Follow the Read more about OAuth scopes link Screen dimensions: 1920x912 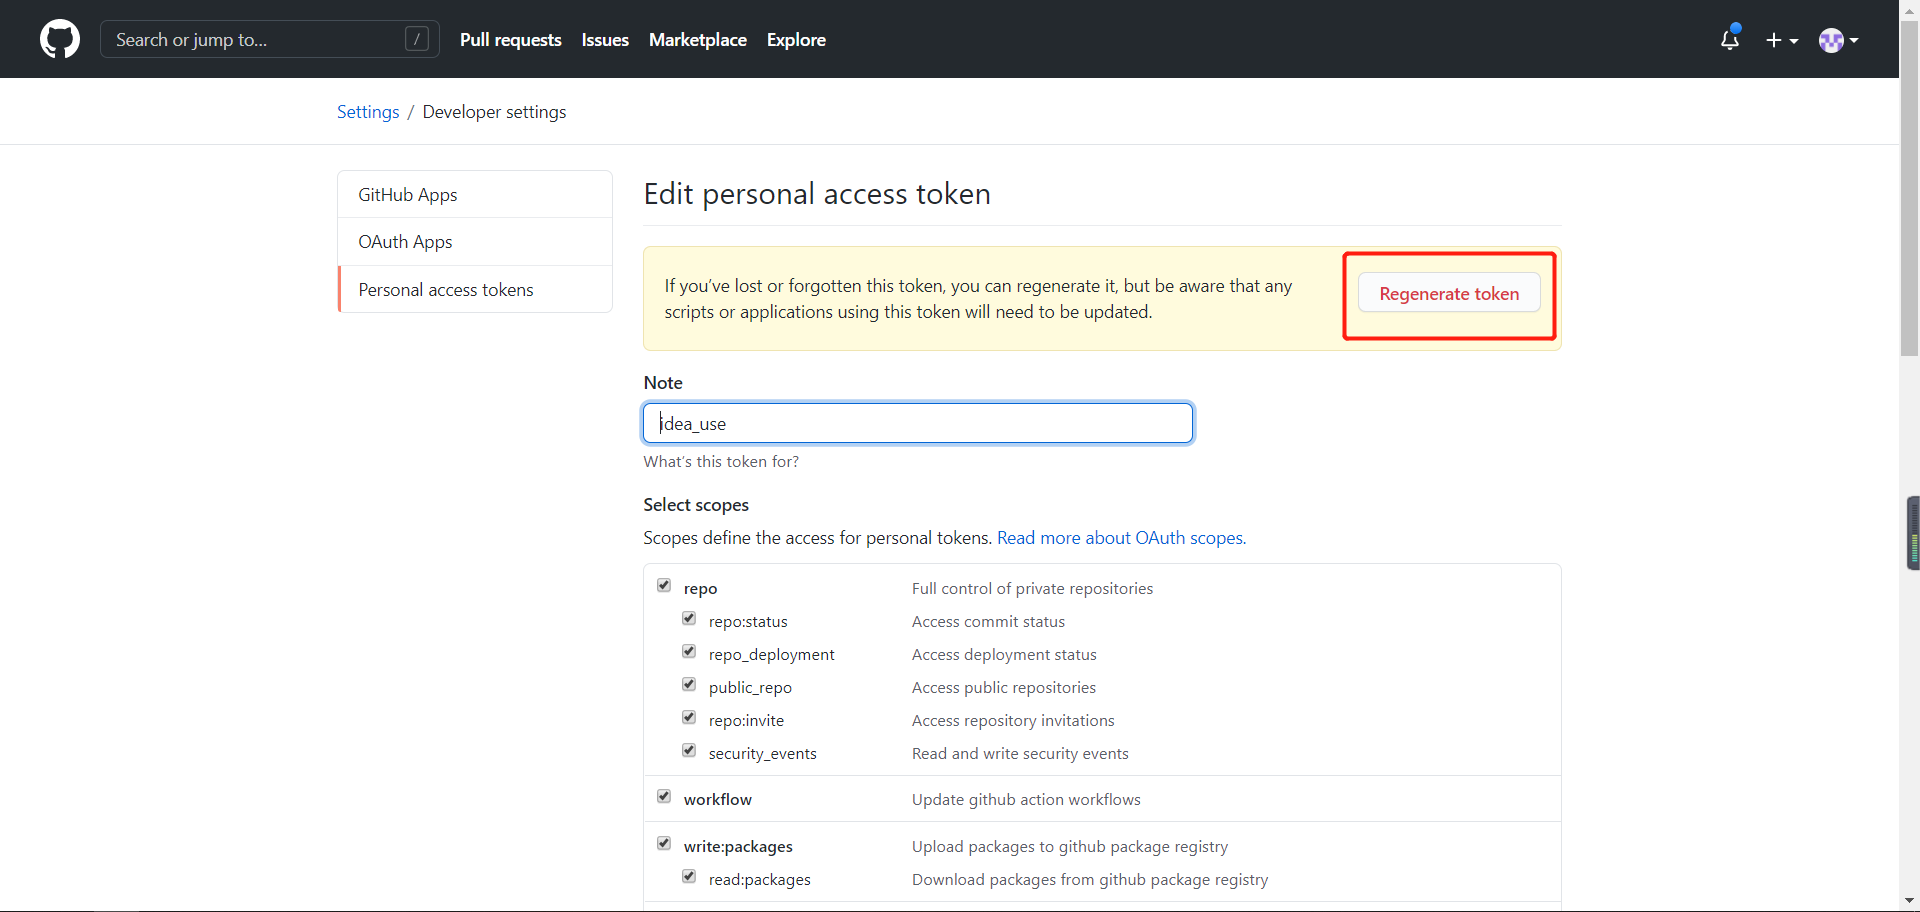click(1121, 538)
